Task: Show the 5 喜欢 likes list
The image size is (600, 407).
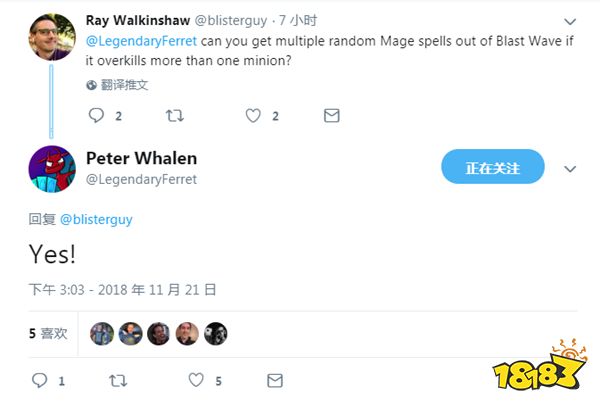Action: point(48,334)
